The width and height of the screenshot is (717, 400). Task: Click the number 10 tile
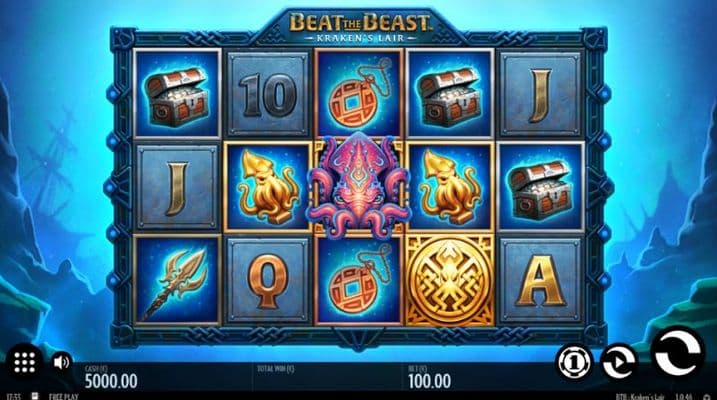coord(268,94)
